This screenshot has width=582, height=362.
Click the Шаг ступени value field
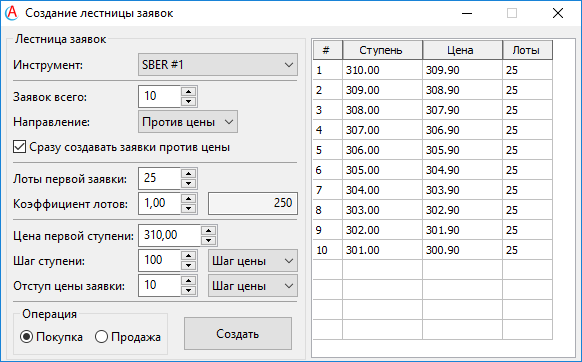160,260
